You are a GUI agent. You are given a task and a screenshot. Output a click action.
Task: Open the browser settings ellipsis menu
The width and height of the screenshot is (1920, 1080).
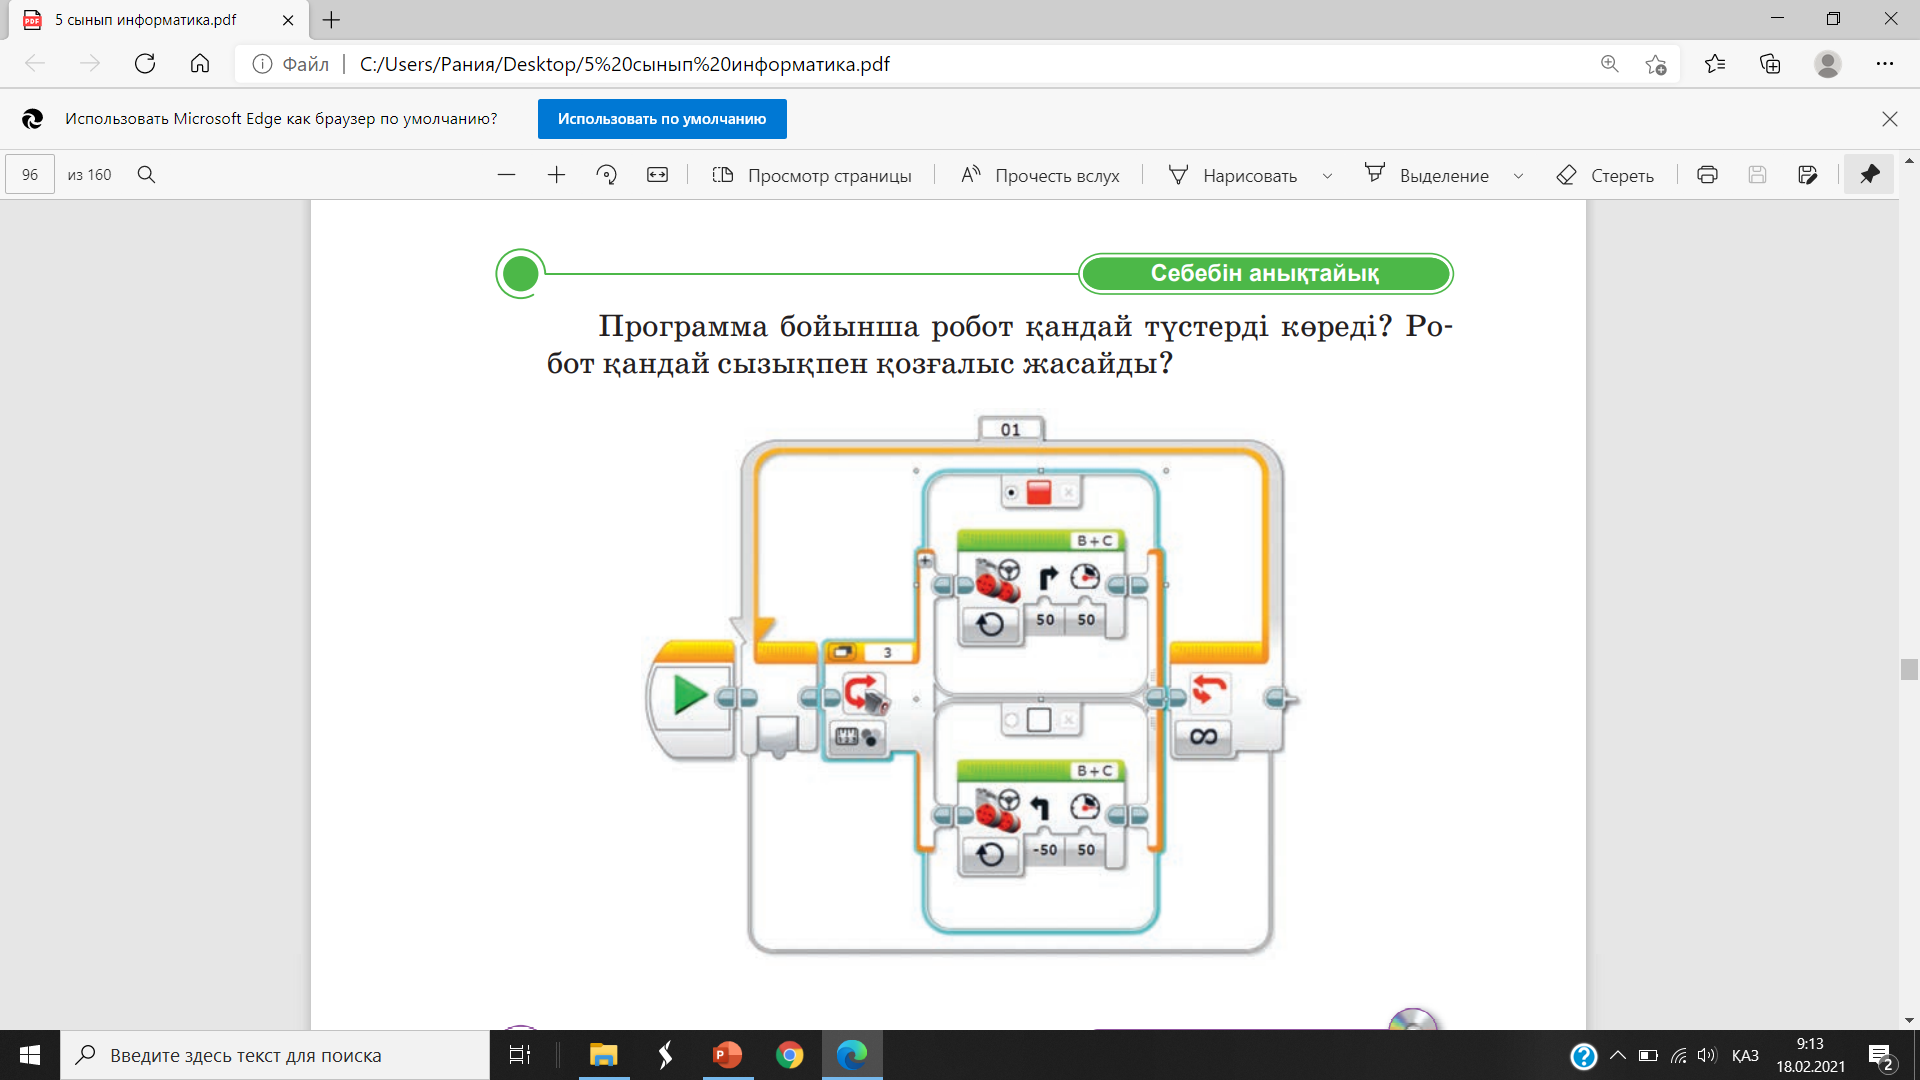coord(1885,64)
